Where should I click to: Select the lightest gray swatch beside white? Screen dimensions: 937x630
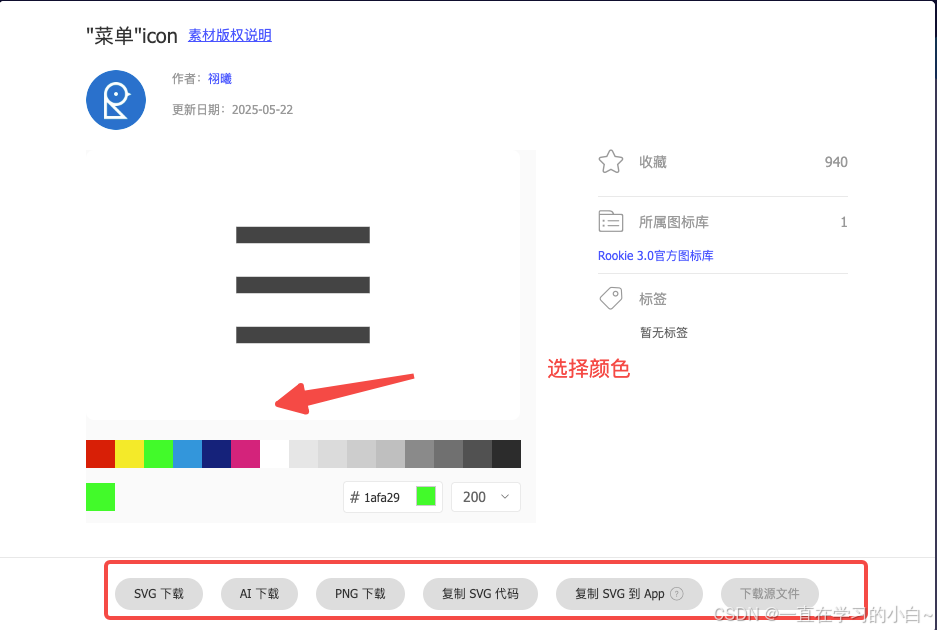(304, 454)
